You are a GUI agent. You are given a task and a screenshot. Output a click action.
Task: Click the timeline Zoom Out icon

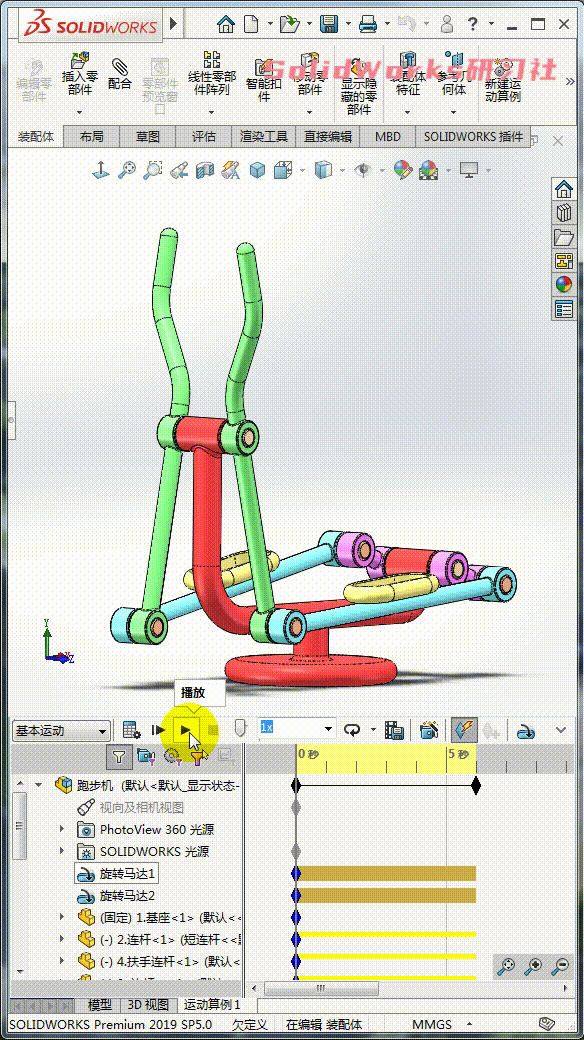pos(561,966)
